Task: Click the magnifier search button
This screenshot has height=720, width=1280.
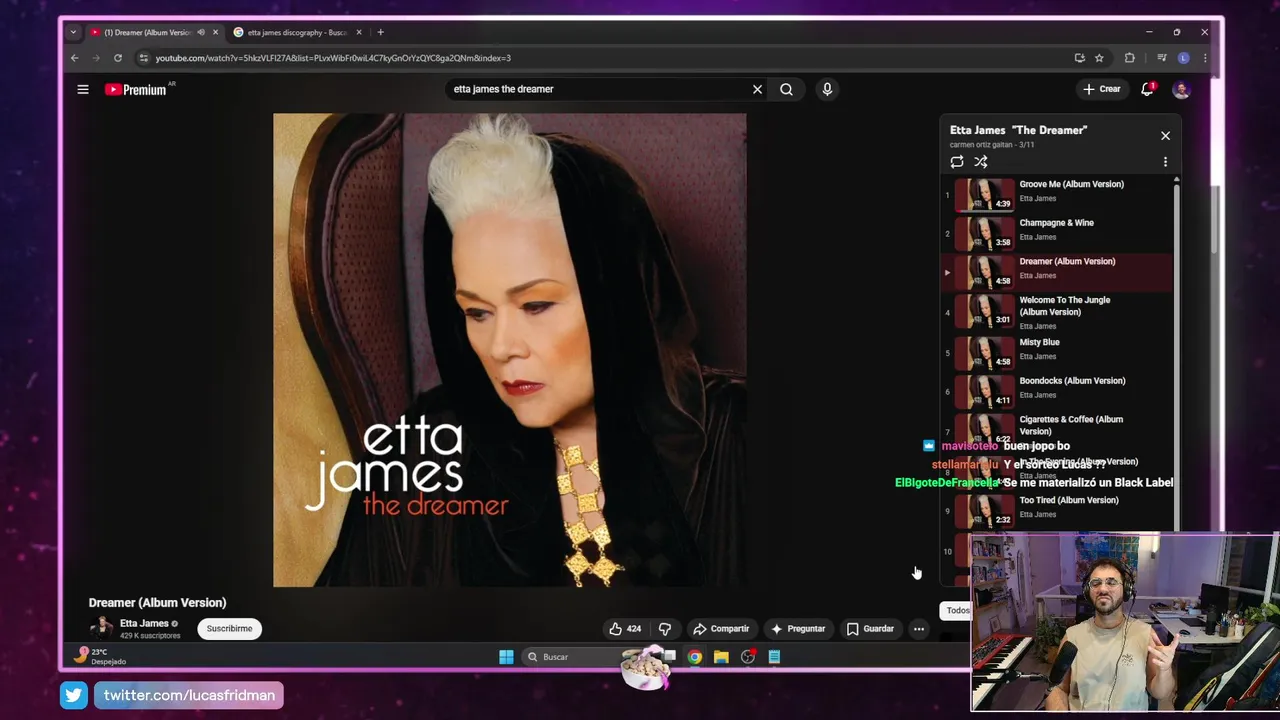Action: click(x=786, y=89)
